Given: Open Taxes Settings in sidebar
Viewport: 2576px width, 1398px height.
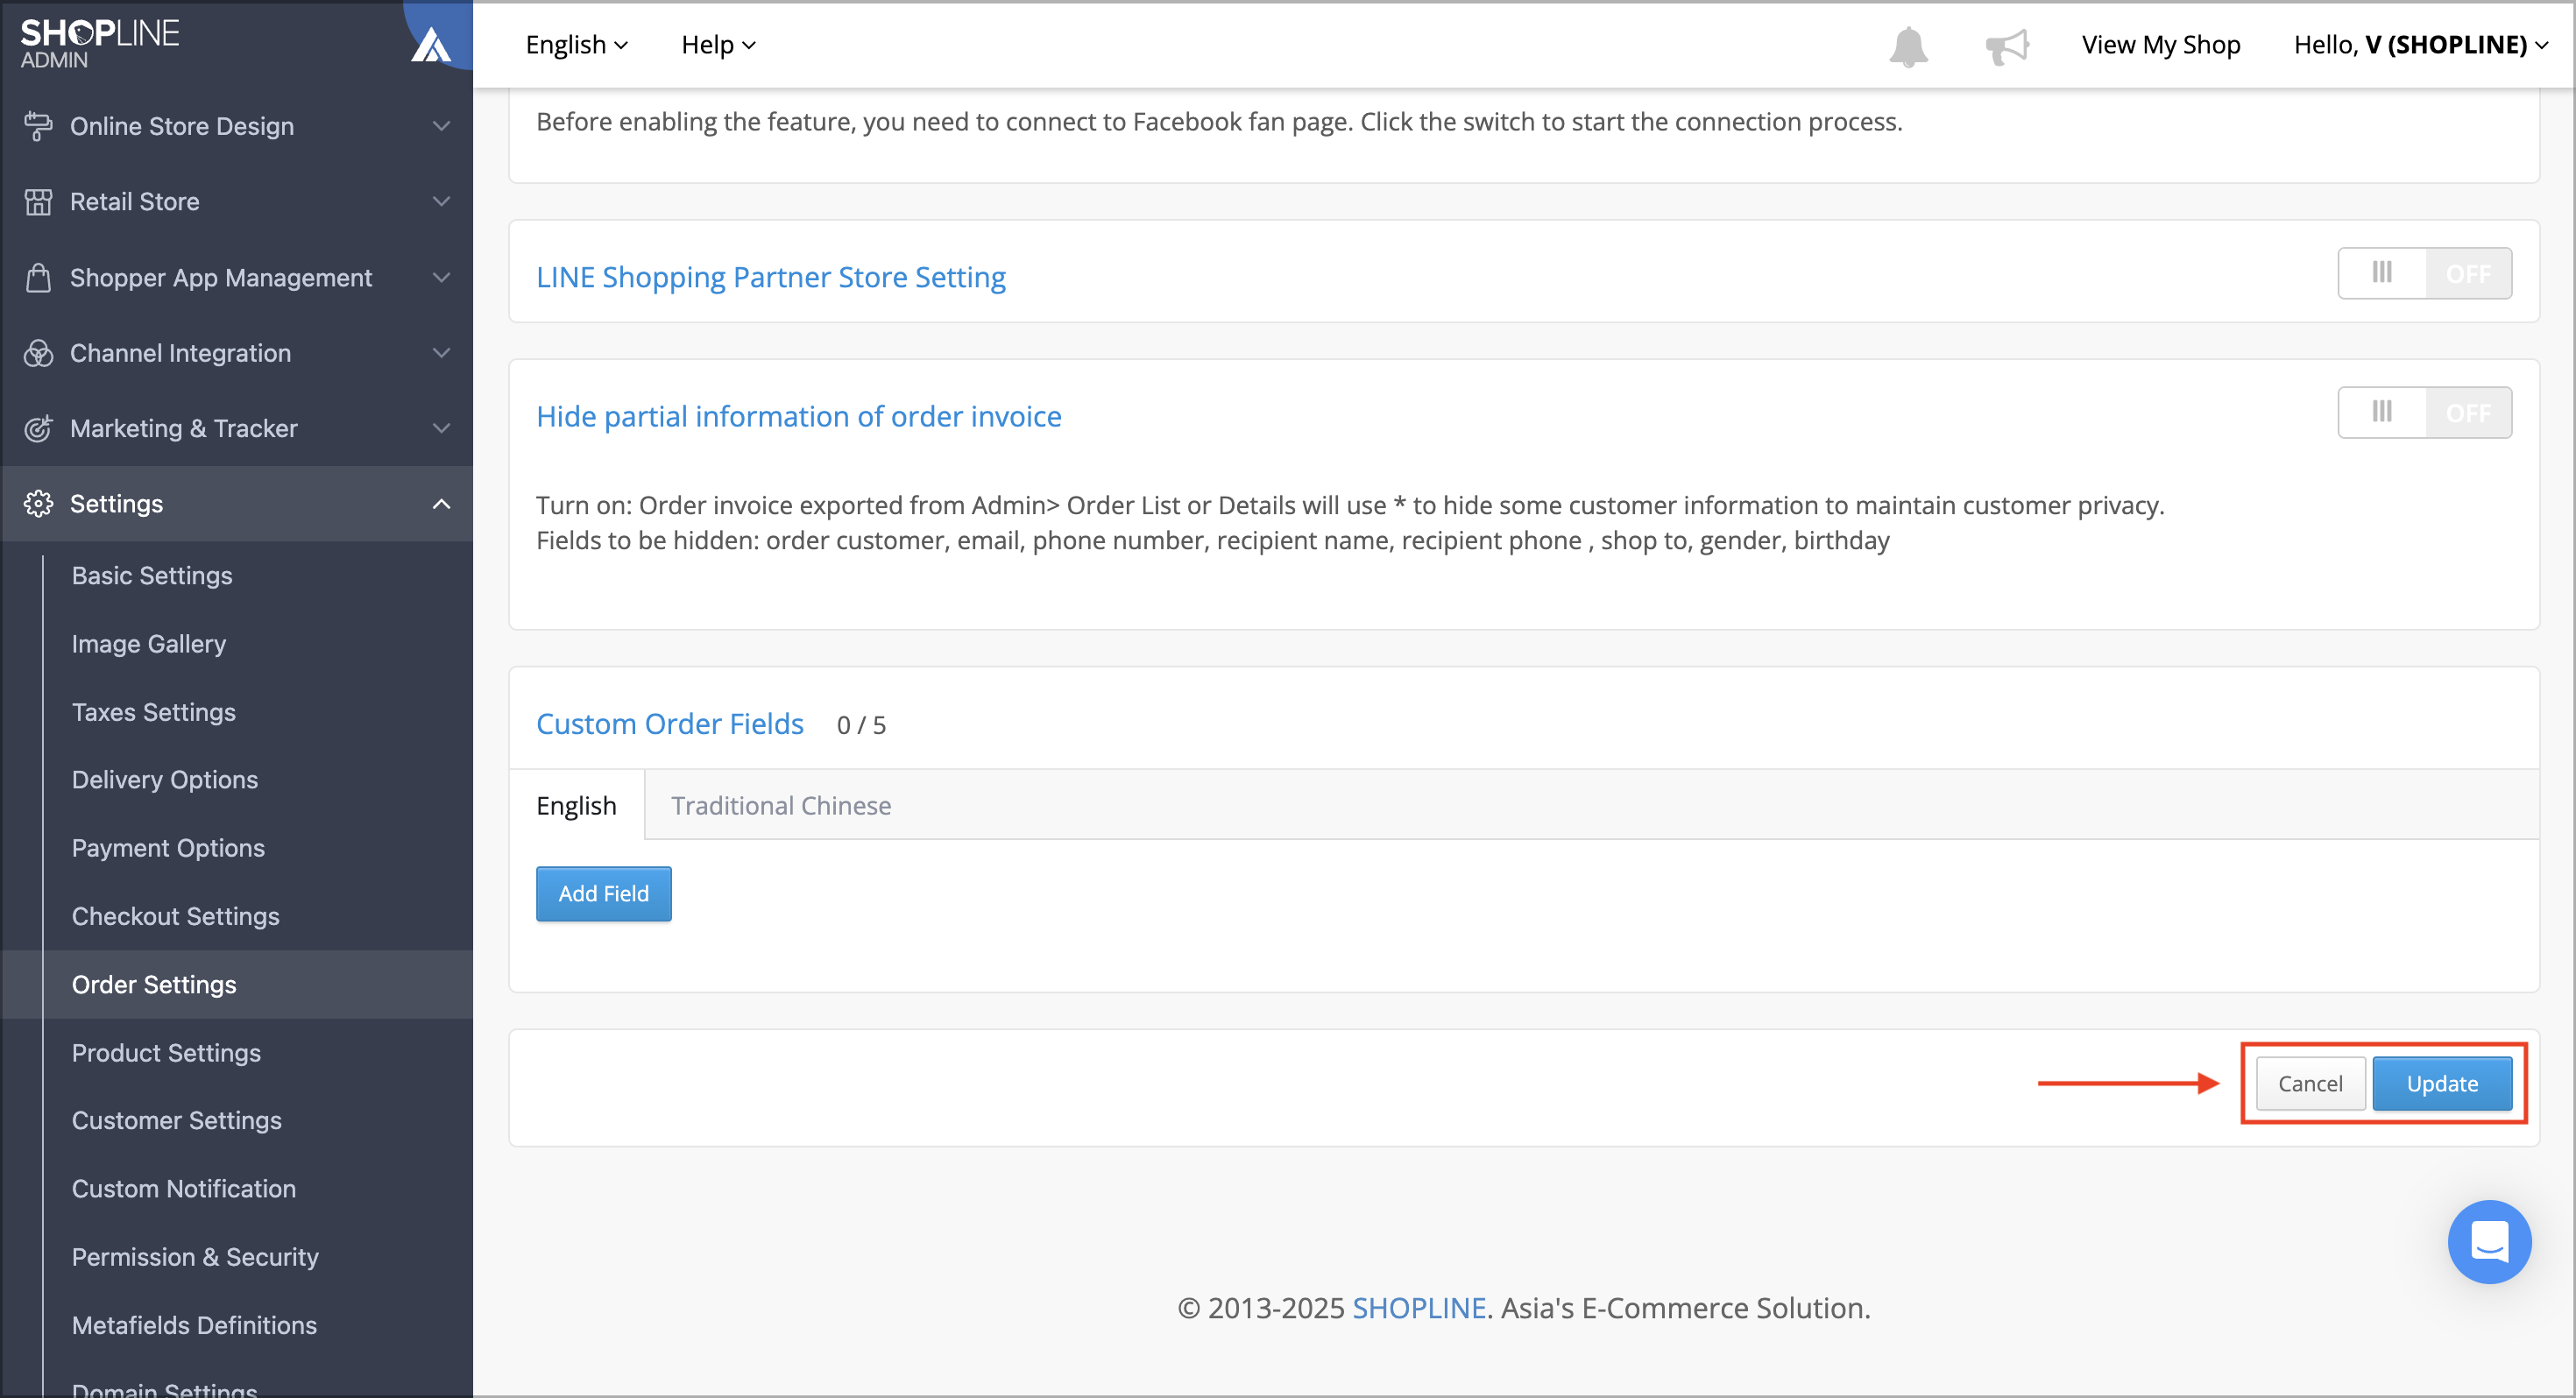Looking at the screenshot, I should [153, 712].
